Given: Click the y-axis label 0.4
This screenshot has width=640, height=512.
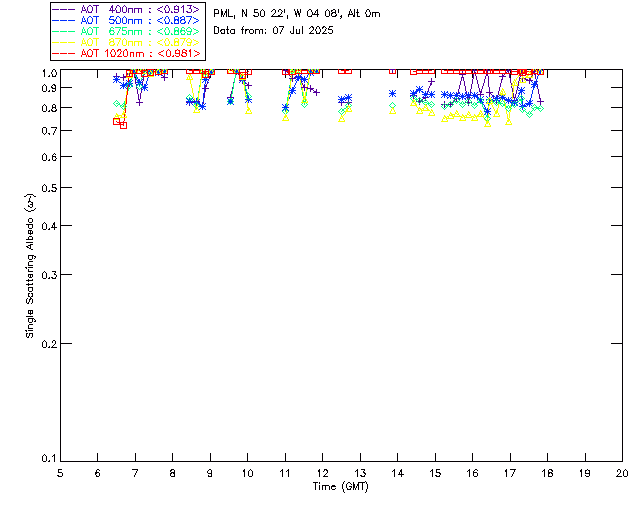Looking at the screenshot, I should coord(49,226).
